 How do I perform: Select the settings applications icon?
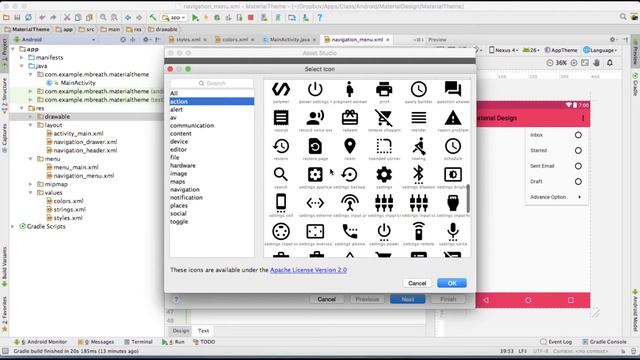coord(315,174)
